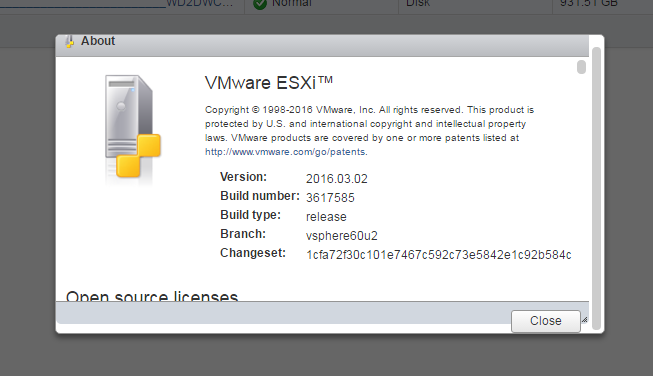This screenshot has width=653, height=376.
Task: Select the version value 2016.03.02
Action: point(336,179)
